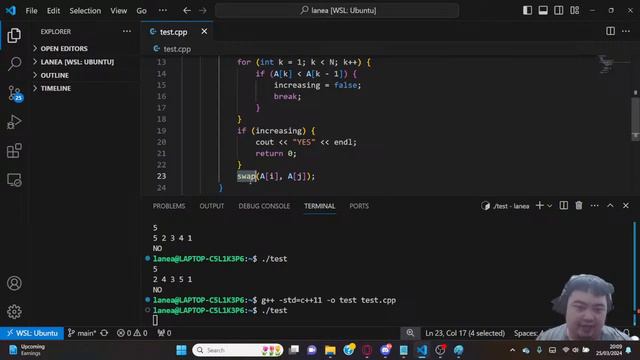Go forward with the right arrow
Screen dimensions: 640x360
203,10
